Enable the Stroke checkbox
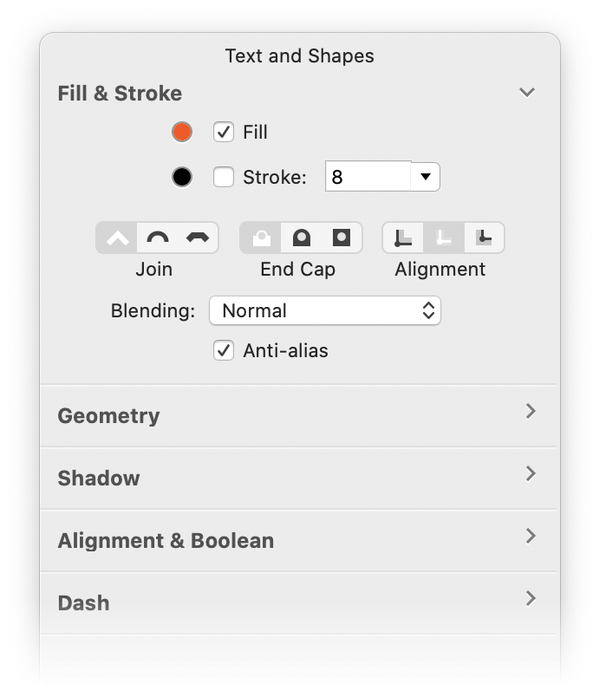The height and width of the screenshot is (684, 600). point(223,177)
